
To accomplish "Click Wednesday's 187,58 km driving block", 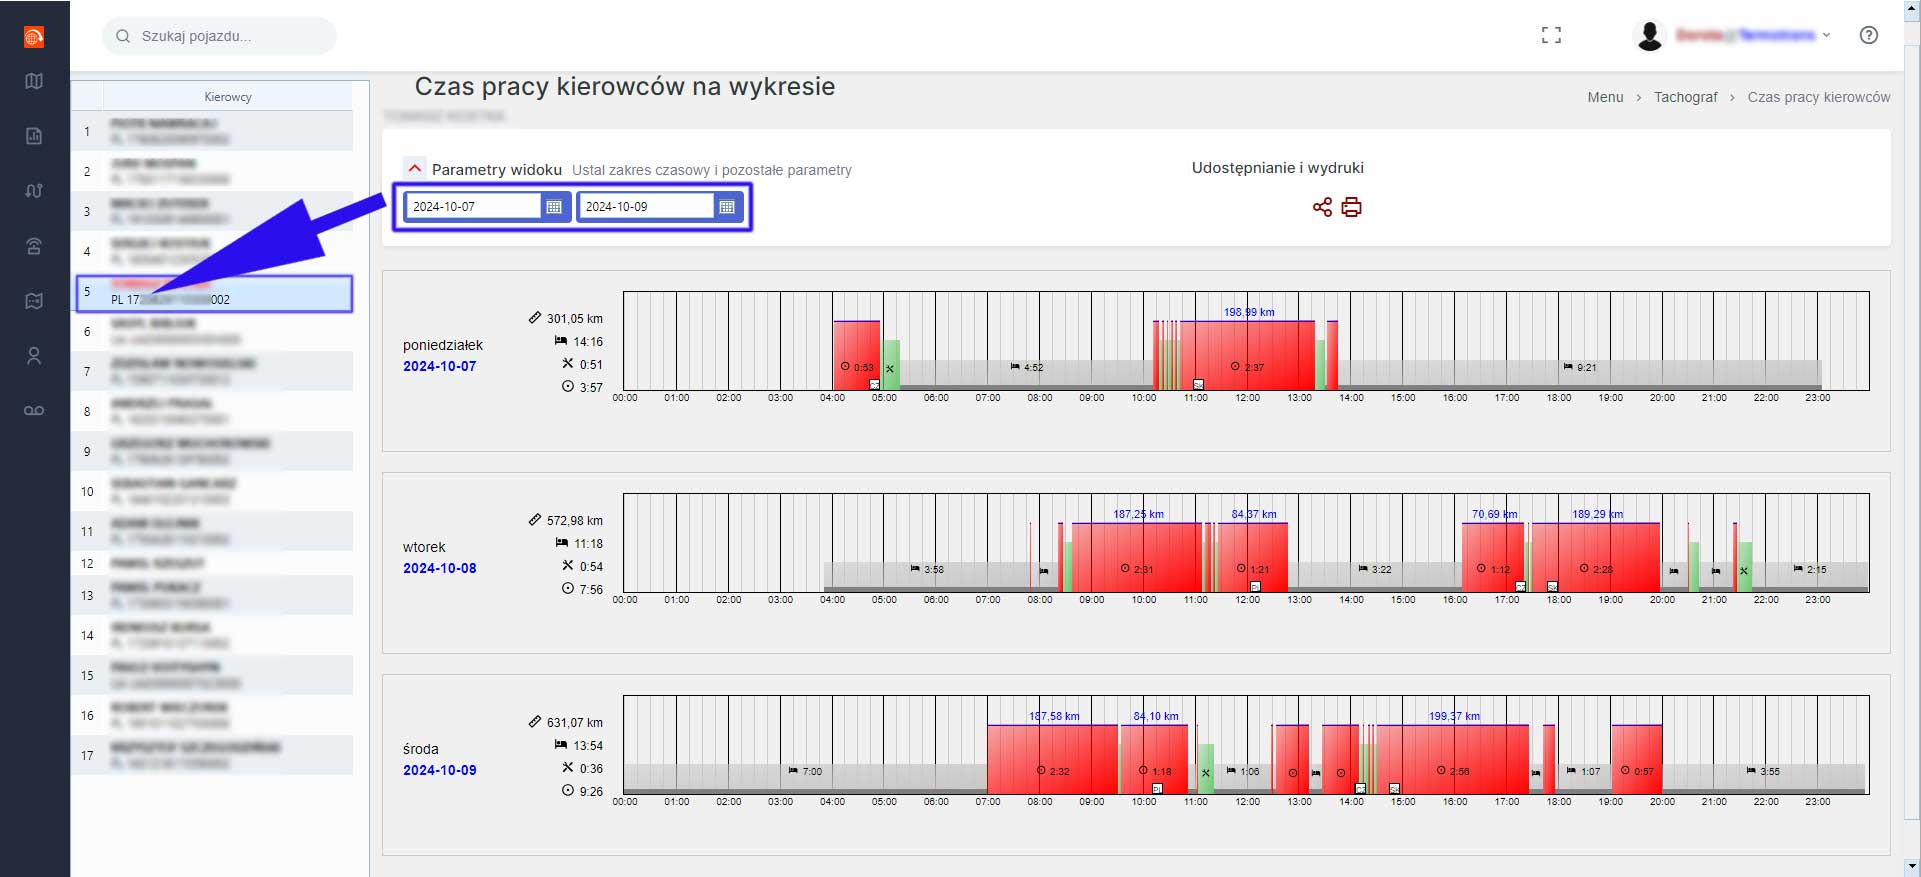I will [1052, 759].
